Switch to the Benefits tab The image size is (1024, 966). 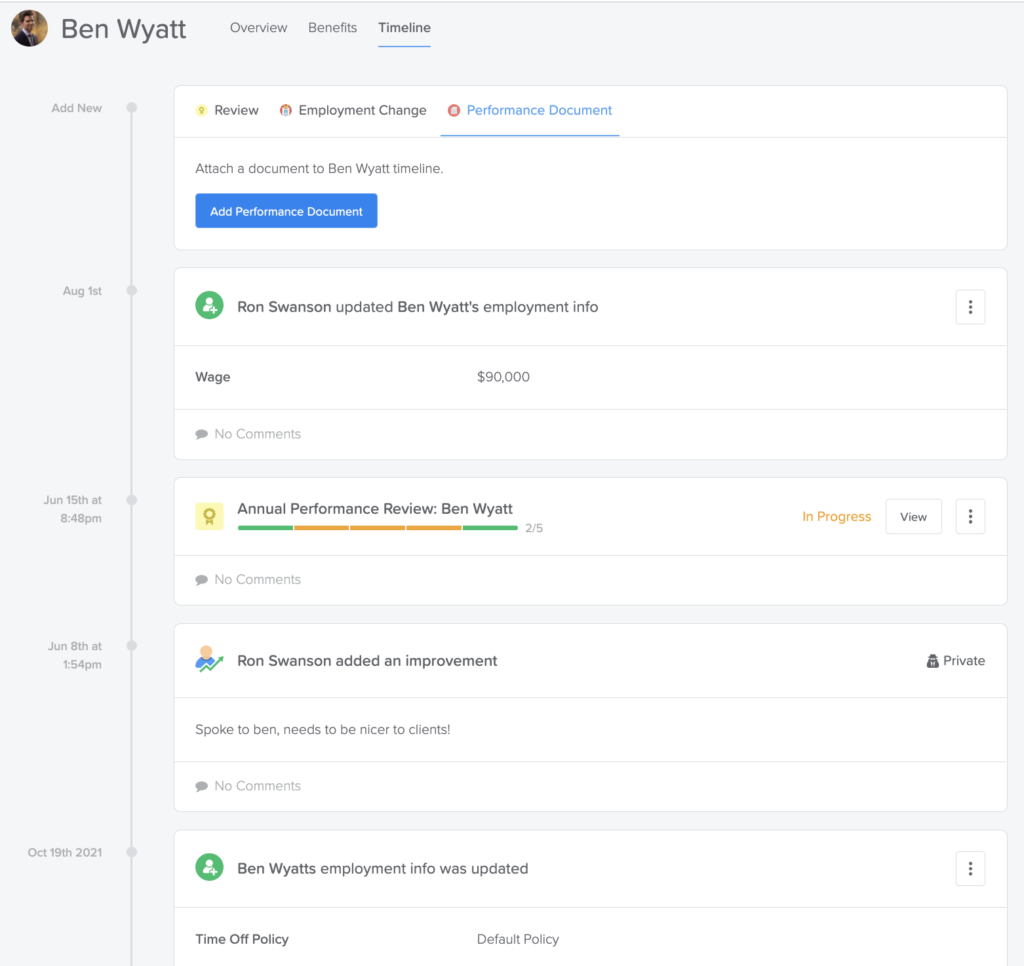tap(332, 28)
